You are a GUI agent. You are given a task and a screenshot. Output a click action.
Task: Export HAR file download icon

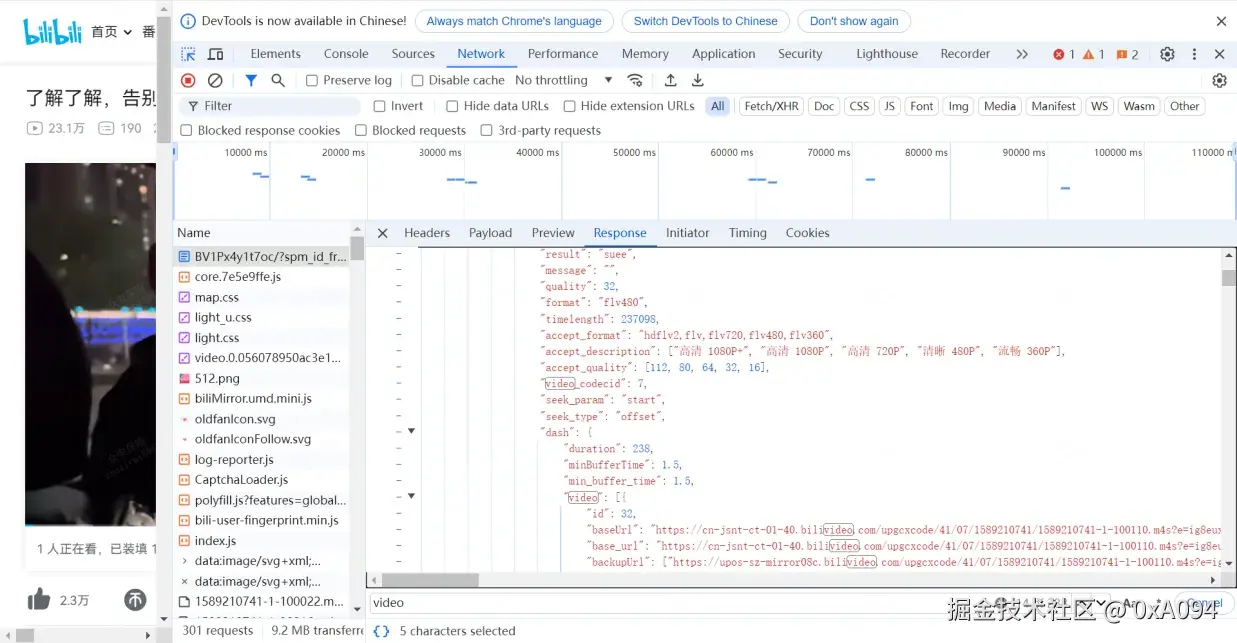[698, 80]
